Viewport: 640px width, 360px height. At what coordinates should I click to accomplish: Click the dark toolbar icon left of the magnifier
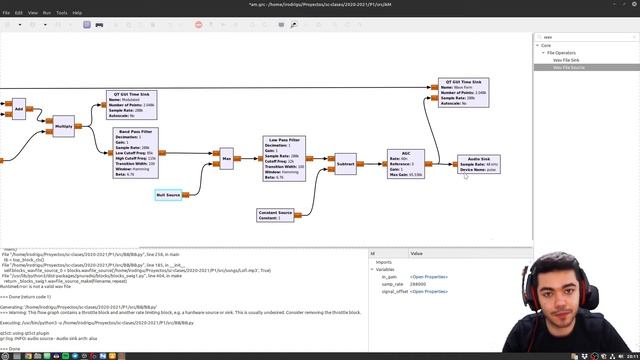281,25
